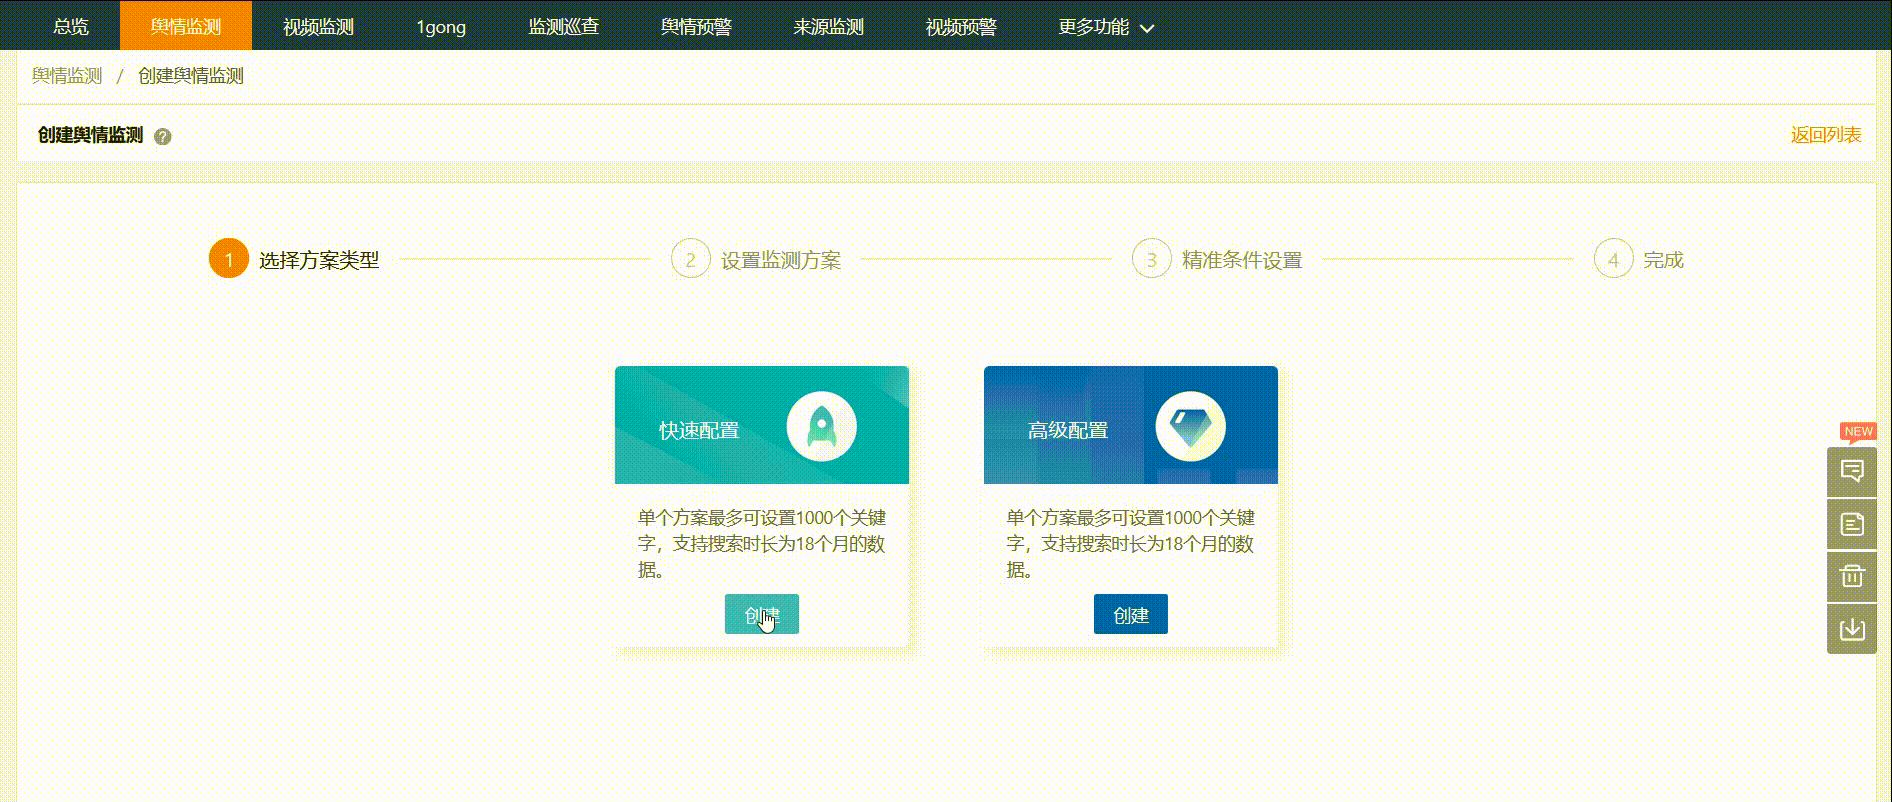
Task: Select the 舆情监测 tab
Action: click(x=186, y=27)
